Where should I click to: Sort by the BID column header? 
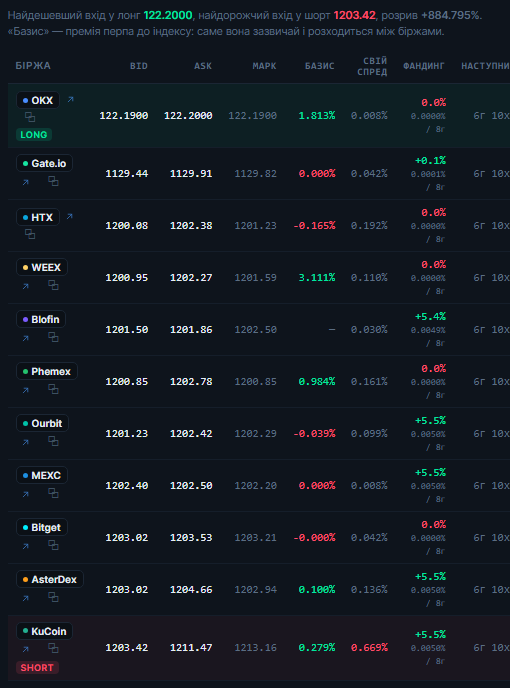pos(139,66)
